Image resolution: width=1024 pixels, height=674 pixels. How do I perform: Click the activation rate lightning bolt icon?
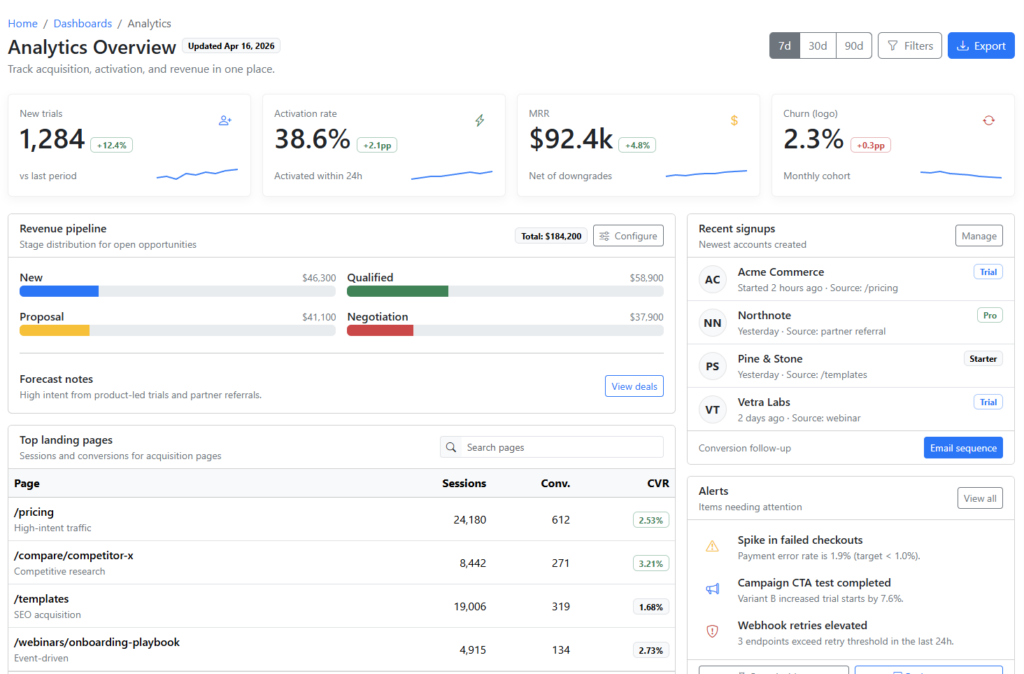click(479, 120)
